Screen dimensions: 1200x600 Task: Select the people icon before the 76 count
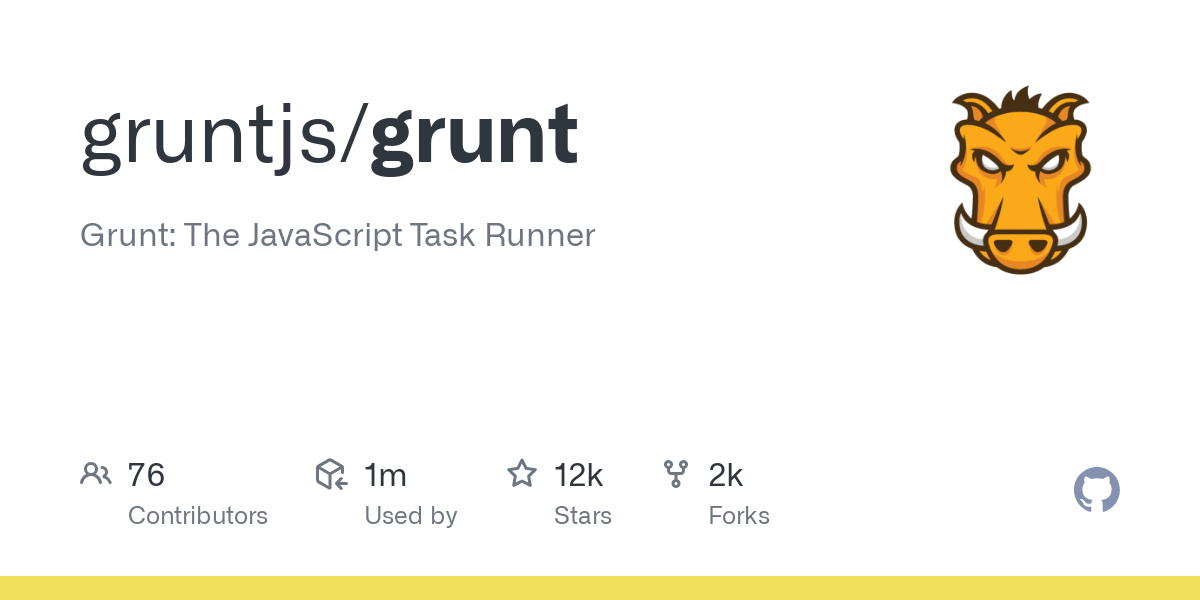(96, 474)
